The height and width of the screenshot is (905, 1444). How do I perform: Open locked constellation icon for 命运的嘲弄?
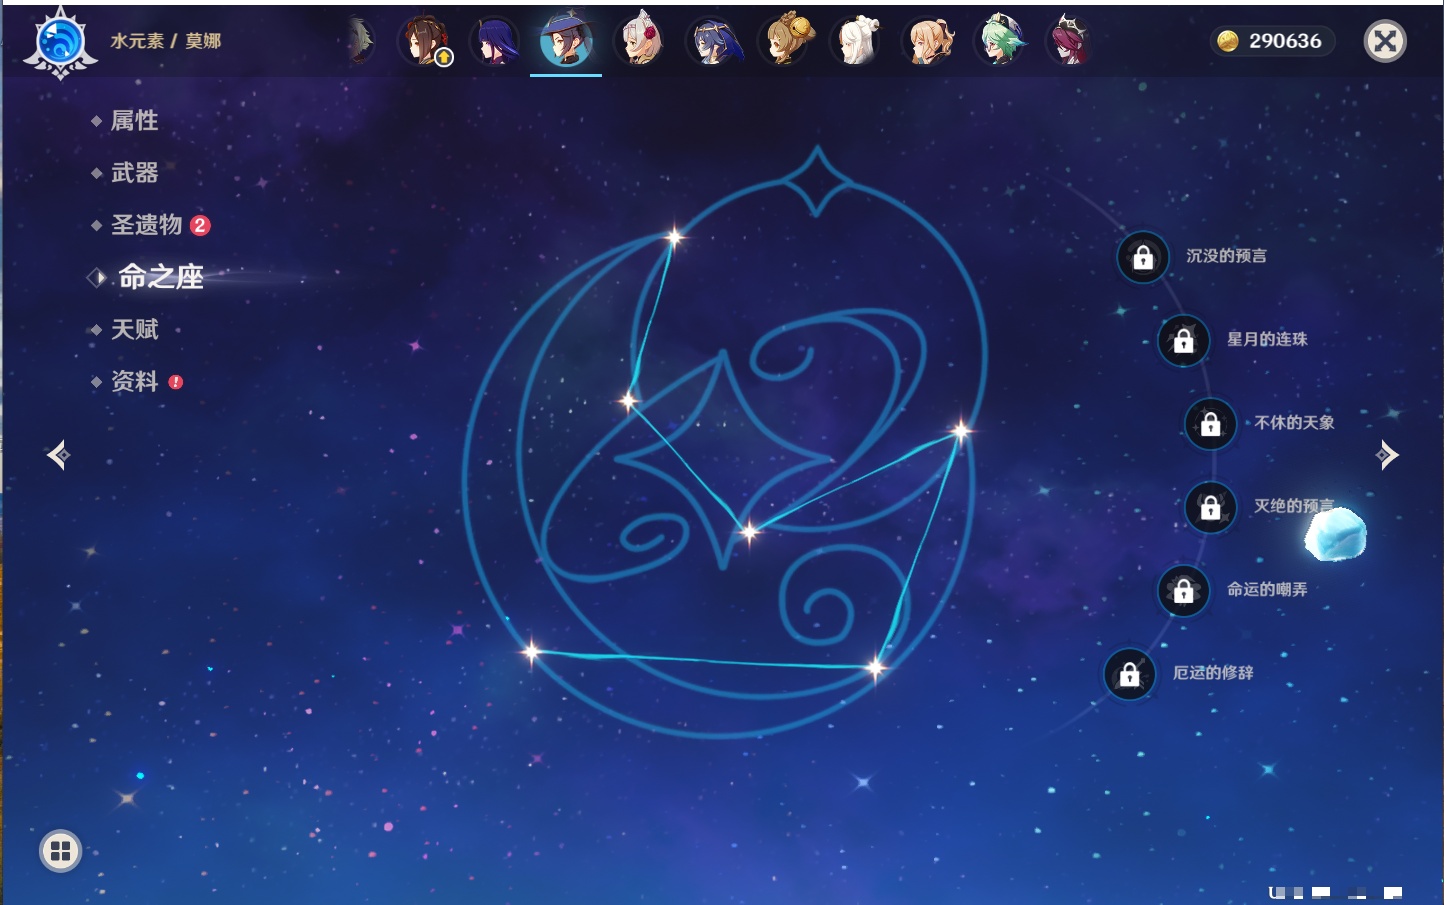(1184, 590)
